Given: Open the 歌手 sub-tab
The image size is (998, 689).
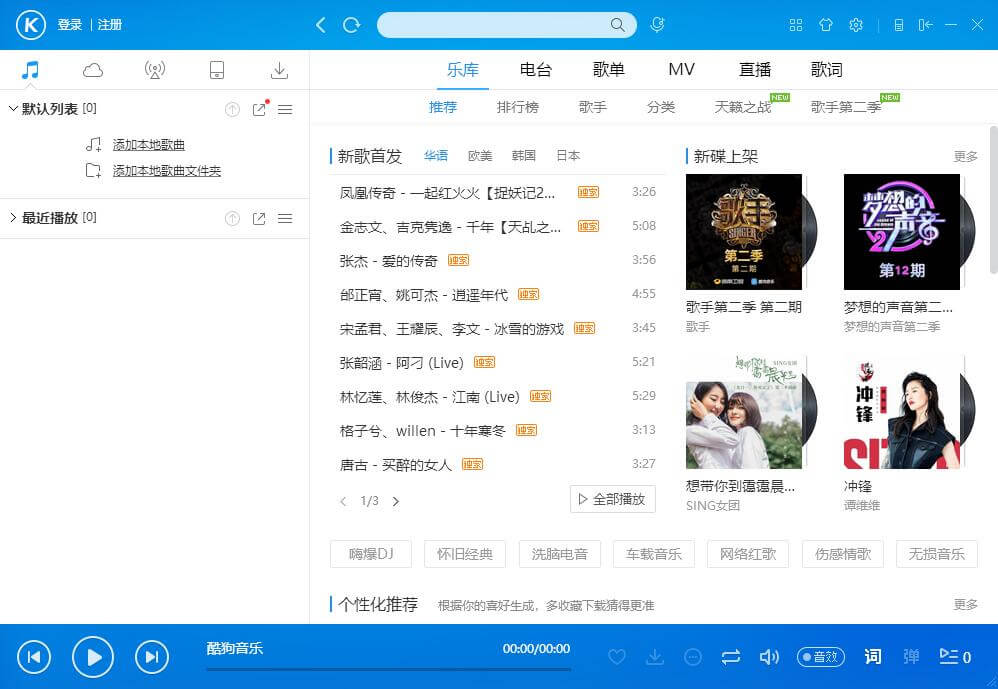Looking at the screenshot, I should pos(593,107).
